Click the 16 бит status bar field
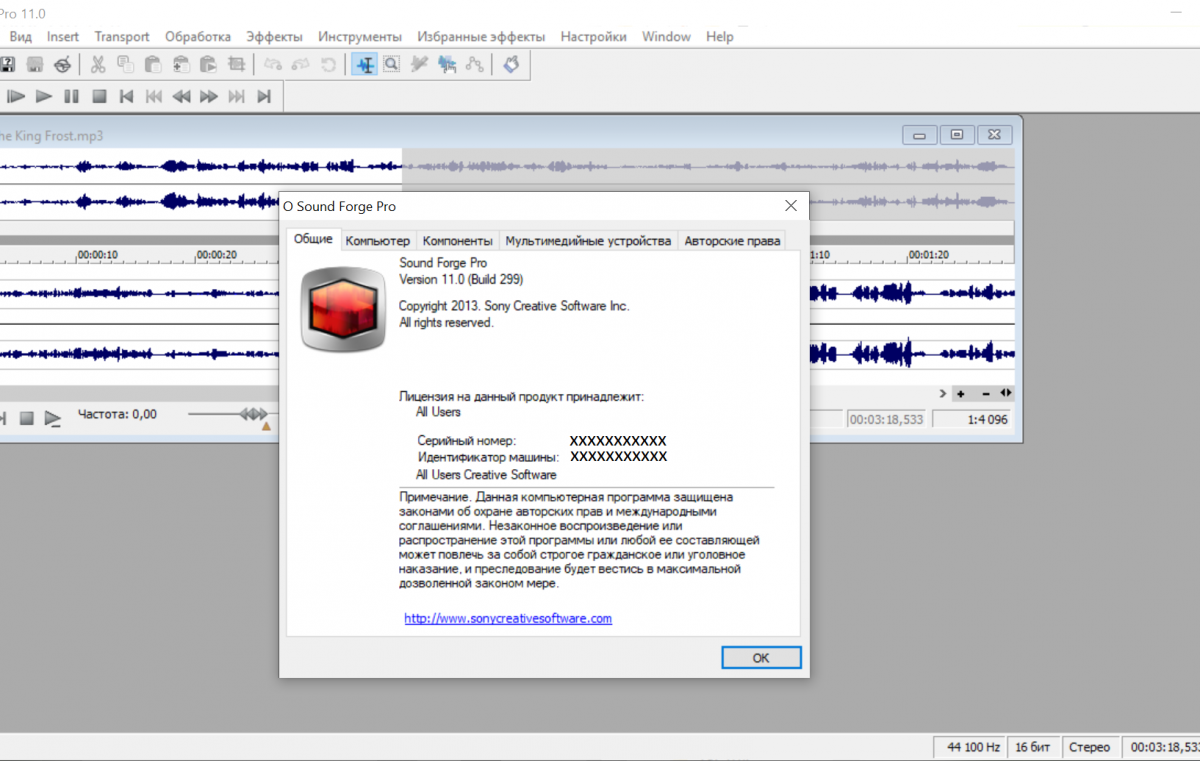This screenshot has height=761, width=1200. [1034, 747]
